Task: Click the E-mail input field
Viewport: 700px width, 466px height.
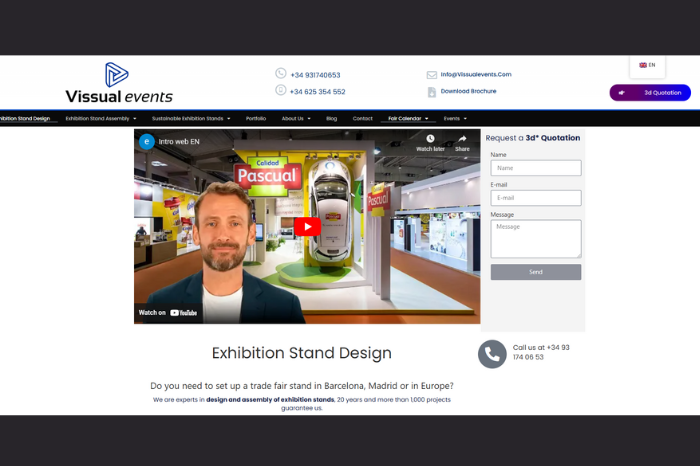Action: tap(536, 198)
